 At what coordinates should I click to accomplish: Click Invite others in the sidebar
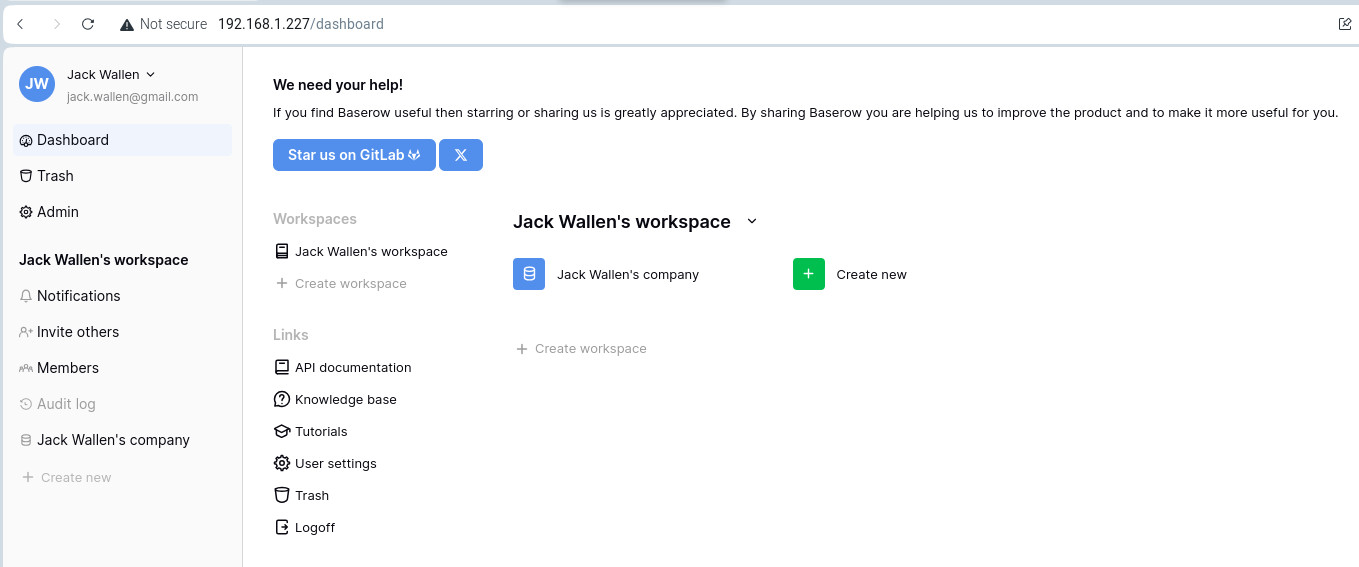pos(78,332)
